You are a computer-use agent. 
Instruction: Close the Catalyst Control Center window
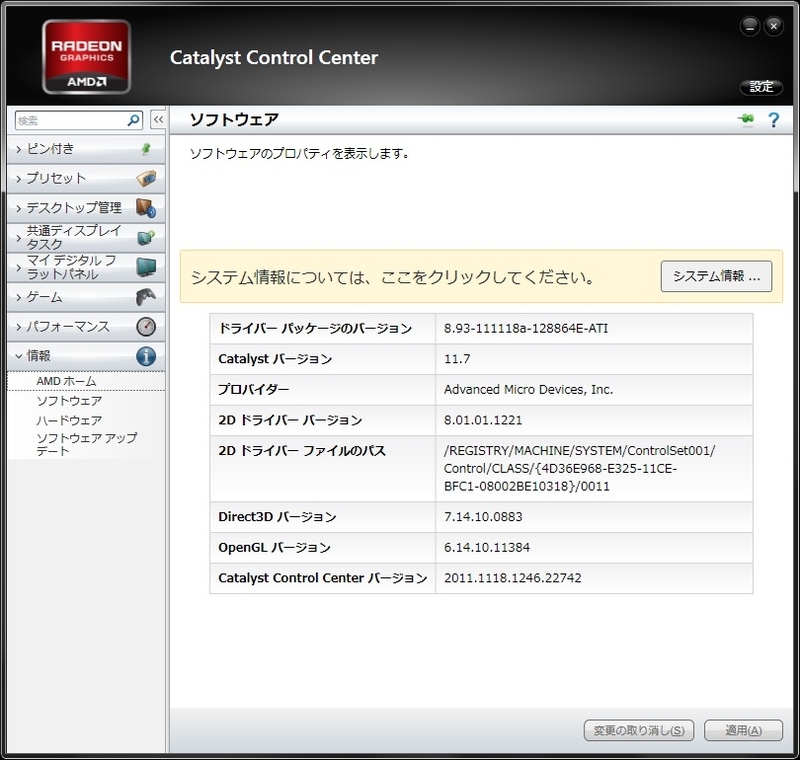[x=773, y=27]
